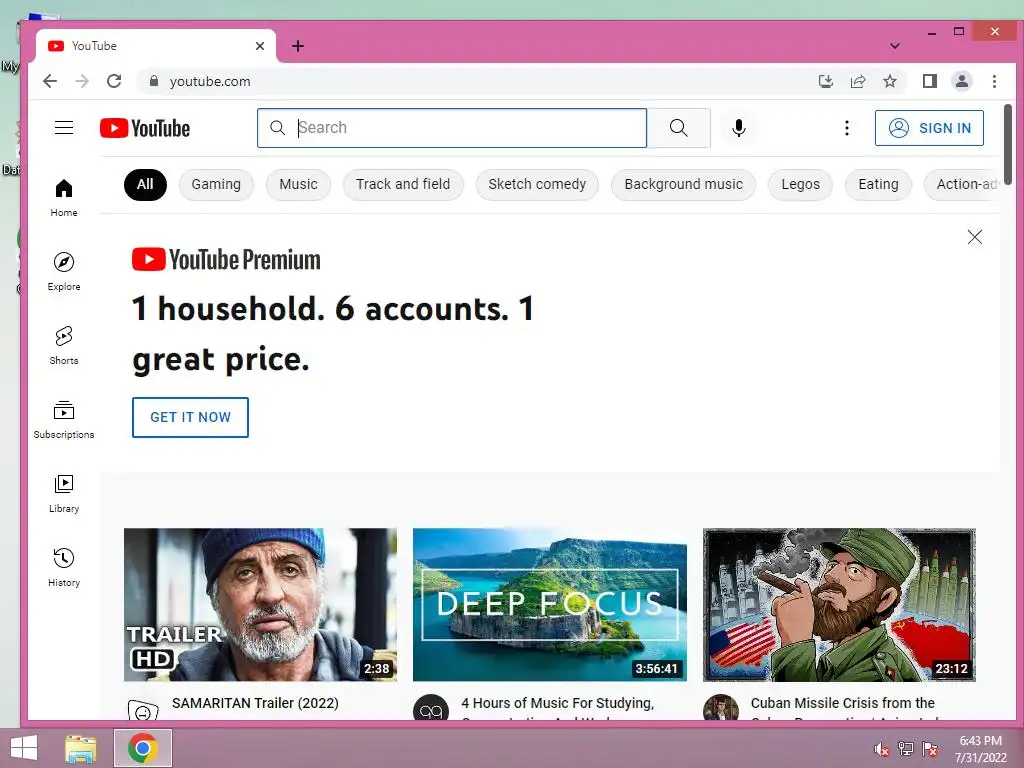
Task: Open History in sidebar
Action: [x=64, y=568]
